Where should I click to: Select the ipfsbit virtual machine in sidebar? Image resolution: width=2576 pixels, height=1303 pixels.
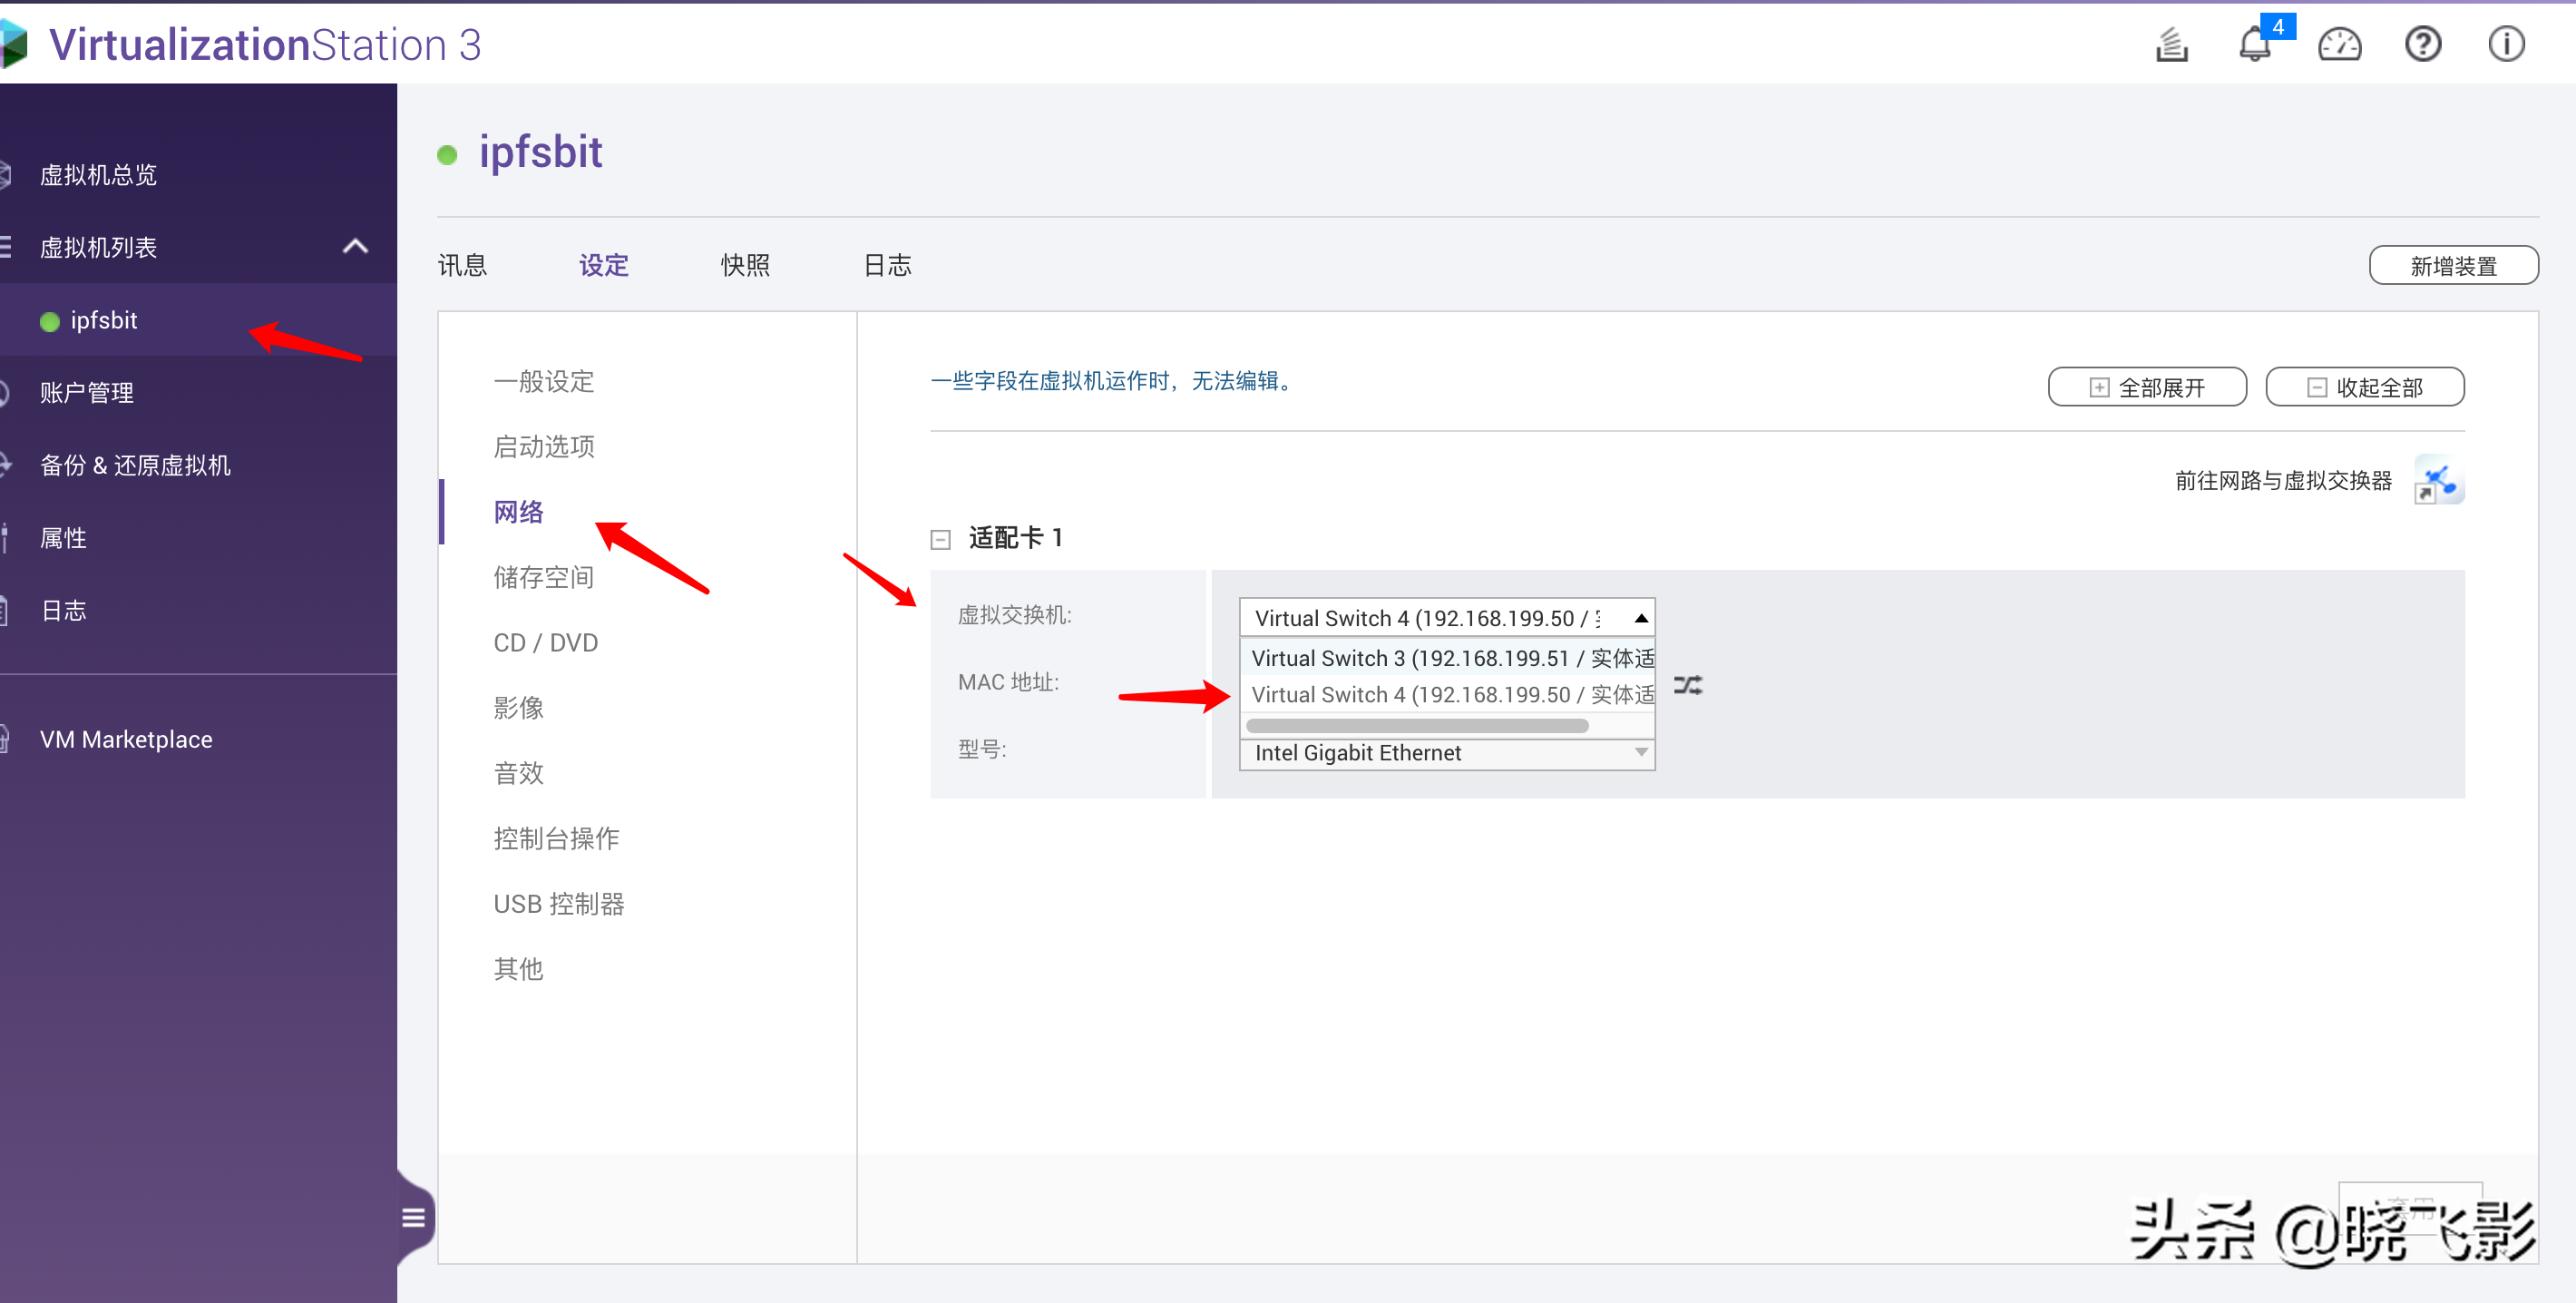(103, 321)
